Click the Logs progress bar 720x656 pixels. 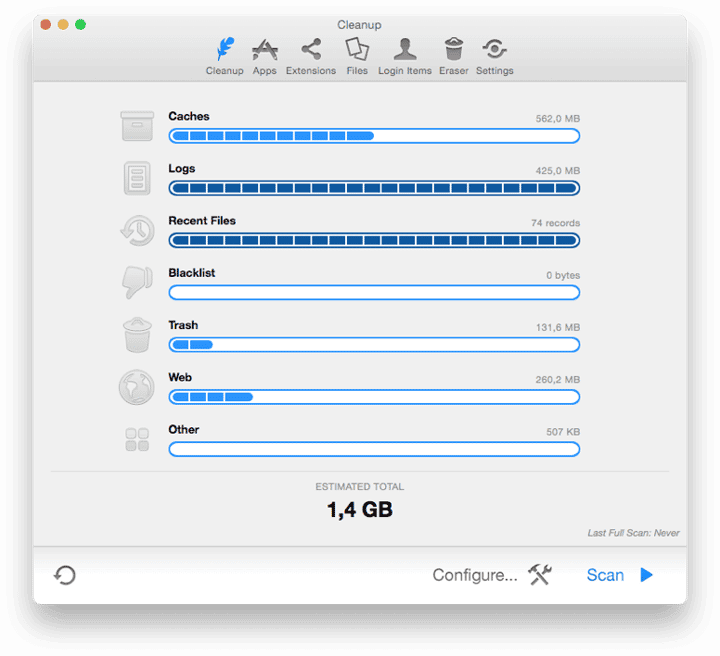click(374, 188)
